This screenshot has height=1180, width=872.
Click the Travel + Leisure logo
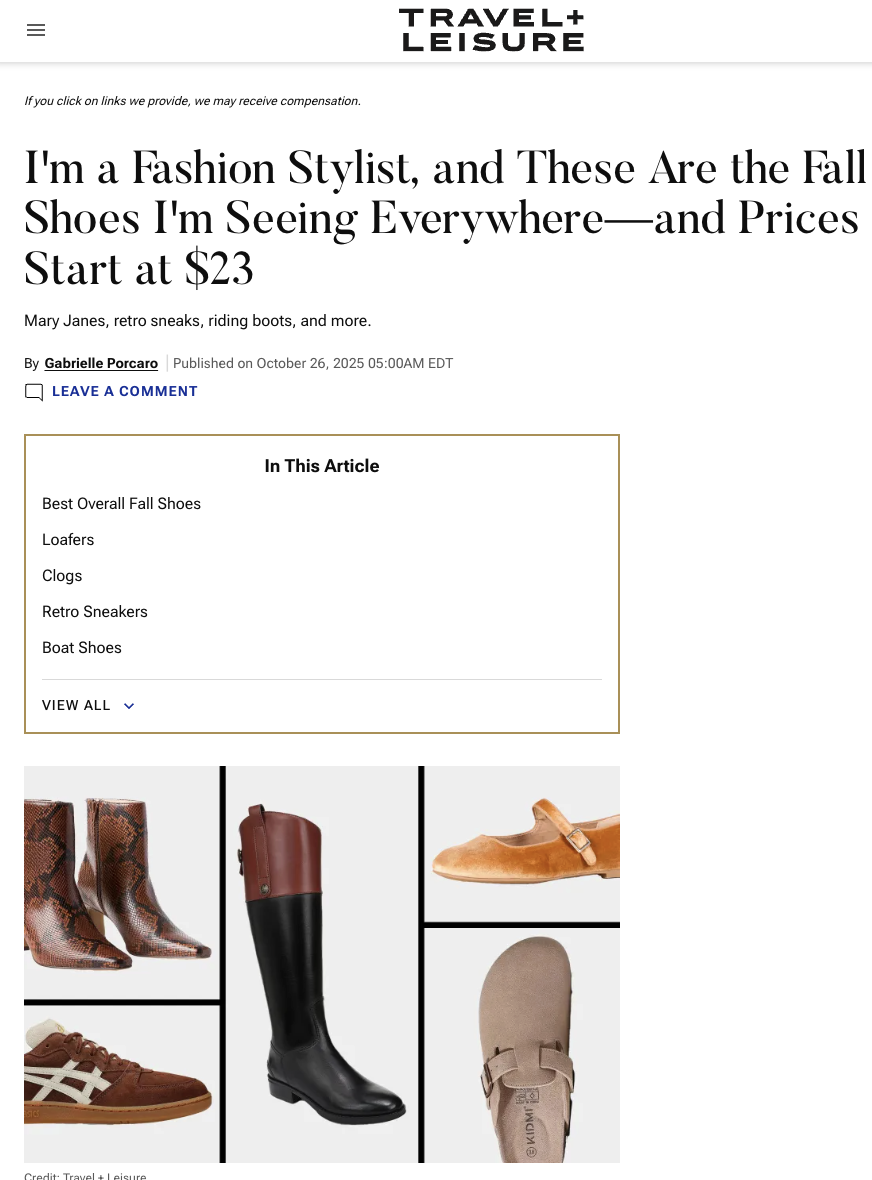coord(492,30)
